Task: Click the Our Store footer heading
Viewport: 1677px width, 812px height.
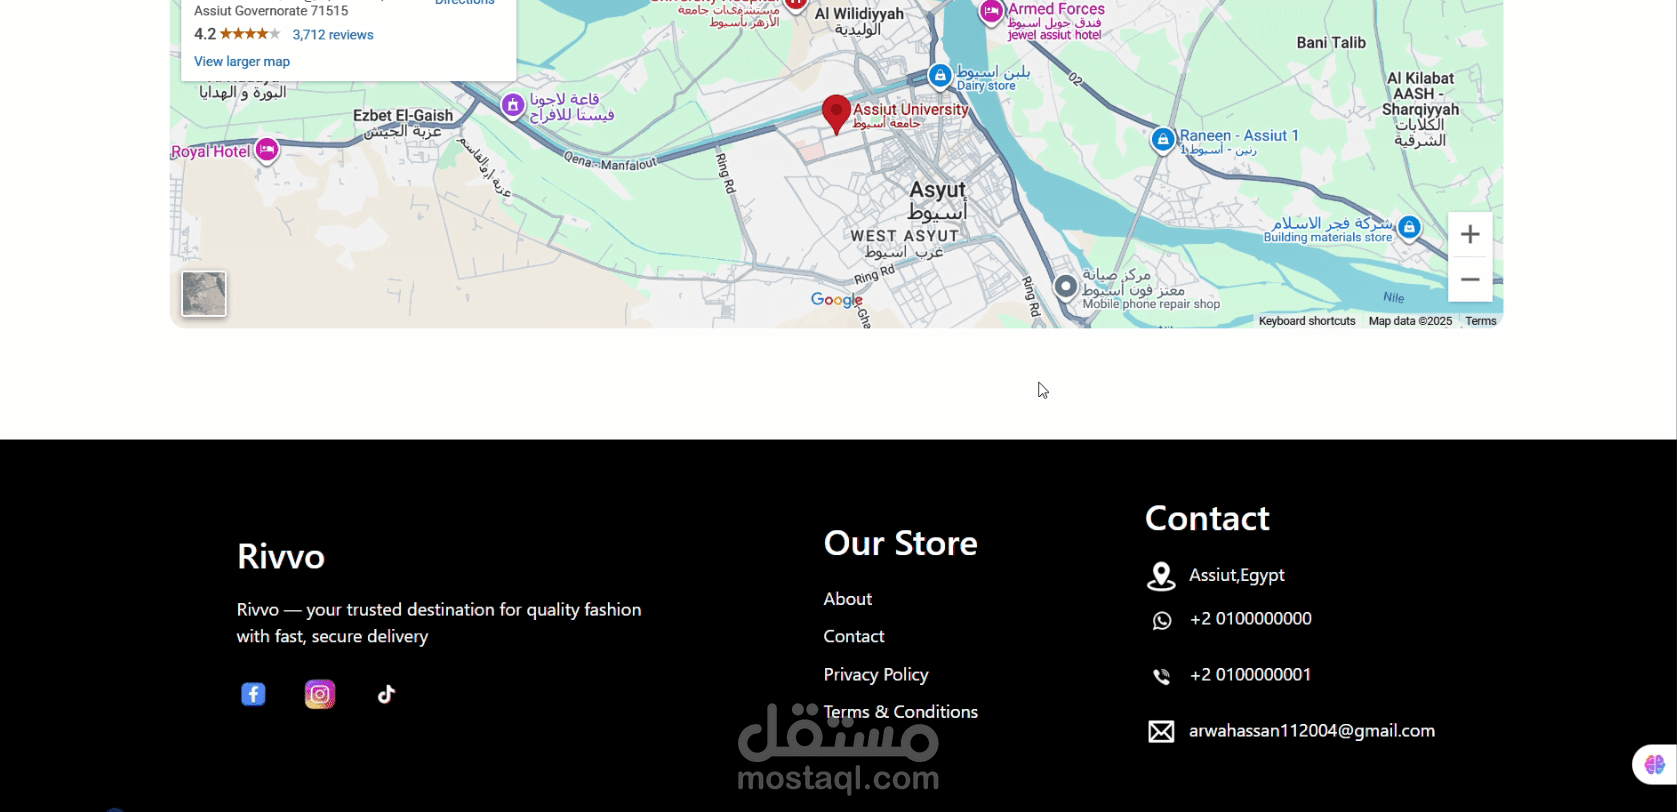Action: (x=901, y=543)
